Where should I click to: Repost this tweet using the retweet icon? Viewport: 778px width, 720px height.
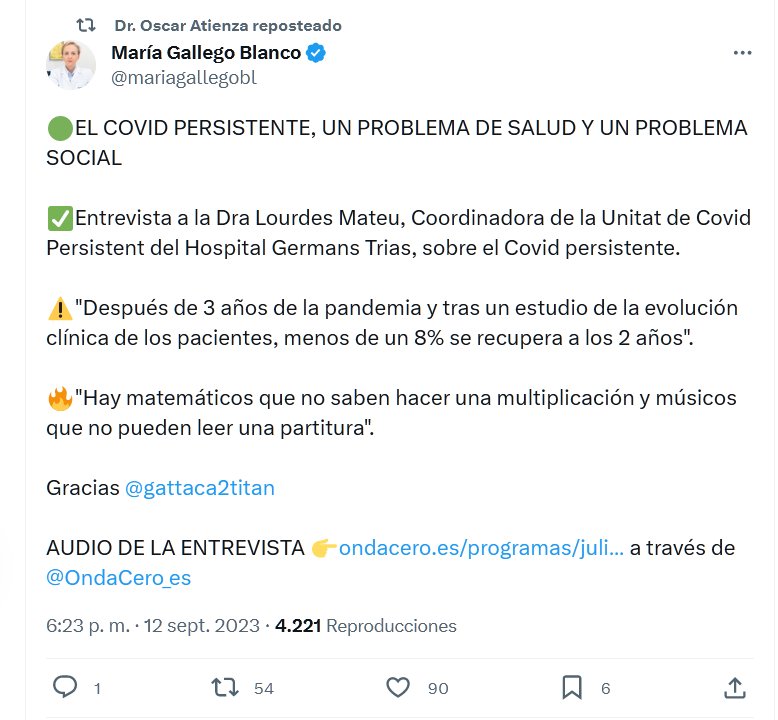tap(225, 687)
